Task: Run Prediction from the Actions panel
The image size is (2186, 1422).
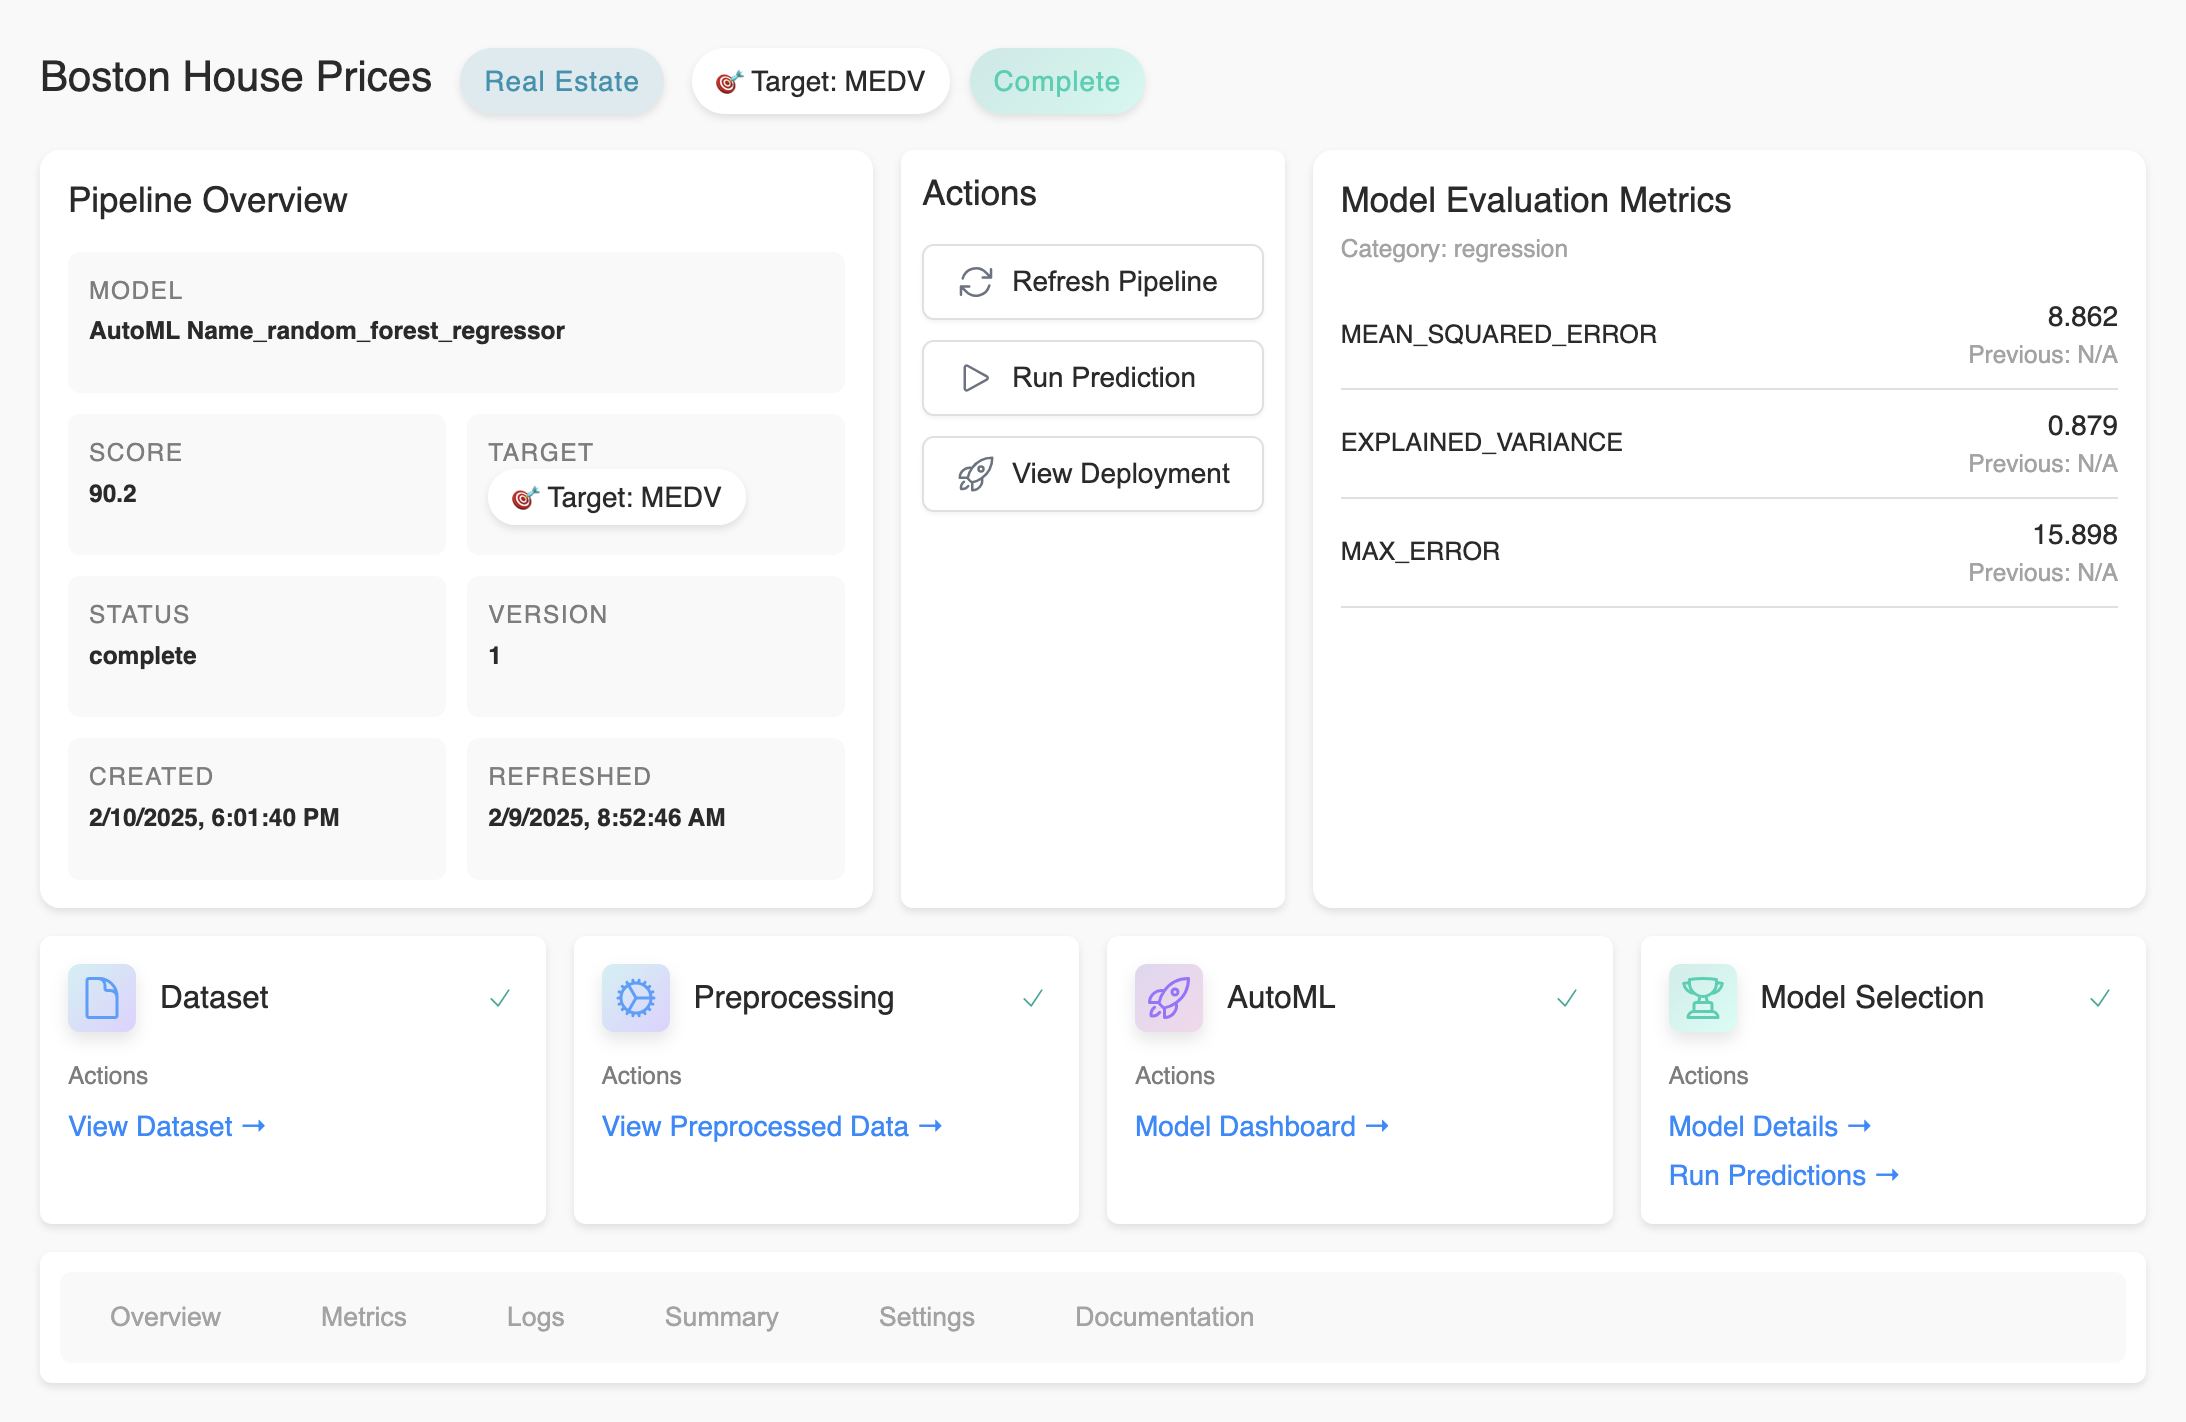Action: 1092,378
